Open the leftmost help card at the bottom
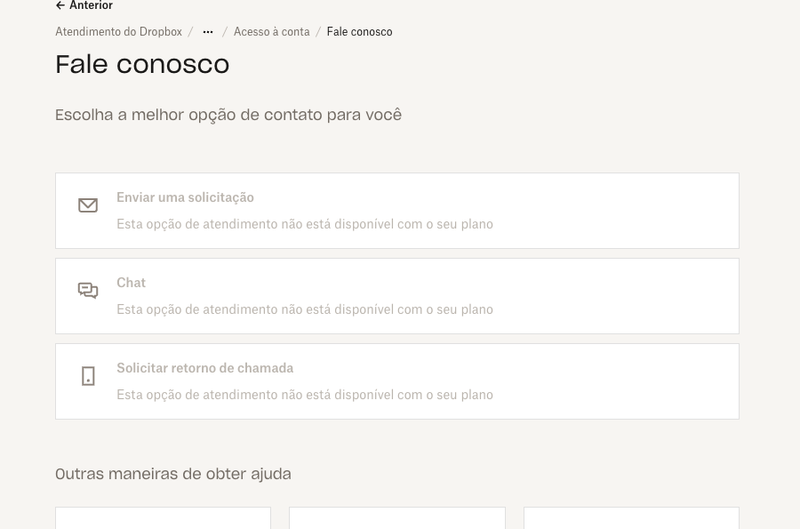This screenshot has width=800, height=529. 163,518
